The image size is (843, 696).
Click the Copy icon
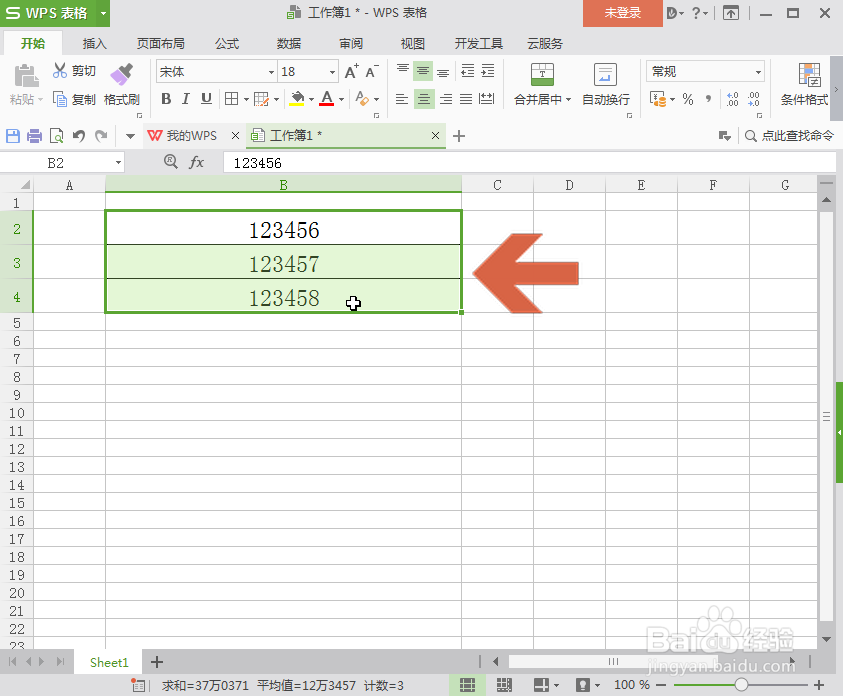60,99
